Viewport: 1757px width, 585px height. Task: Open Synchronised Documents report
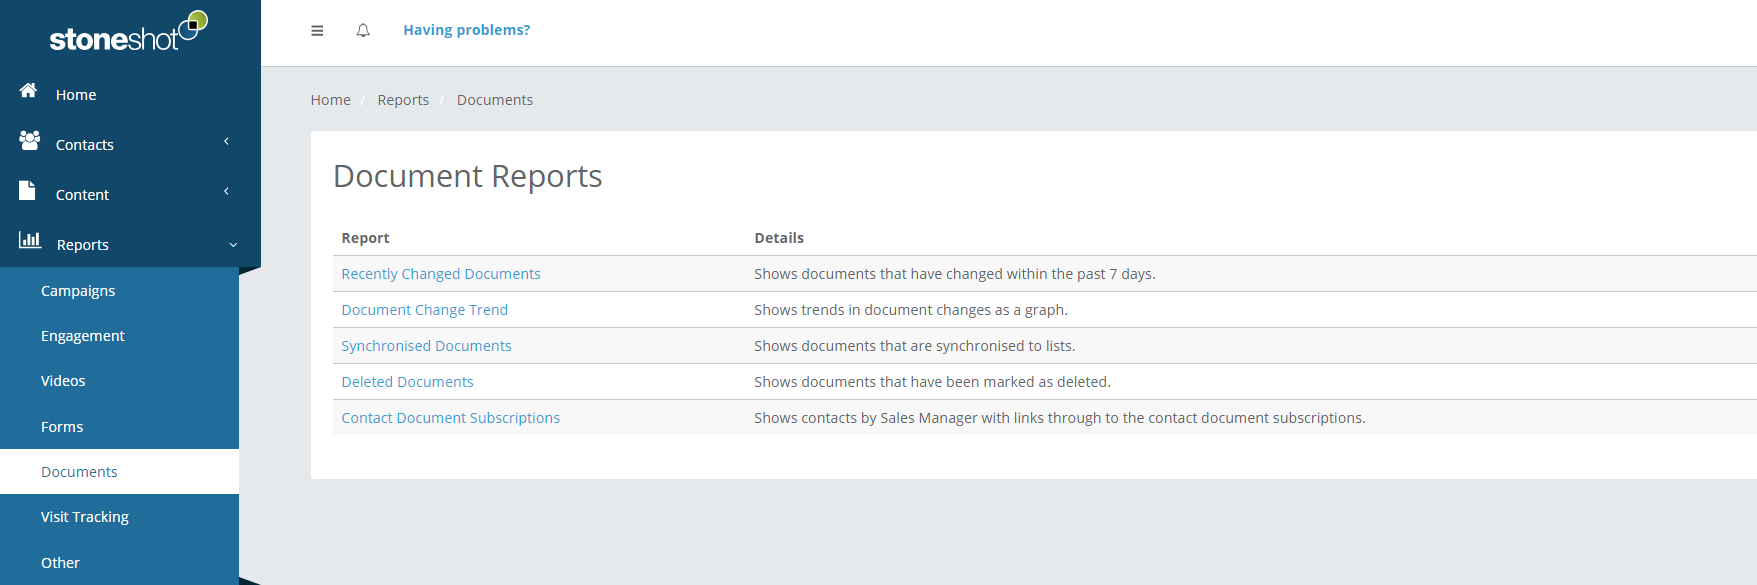[x=426, y=346]
